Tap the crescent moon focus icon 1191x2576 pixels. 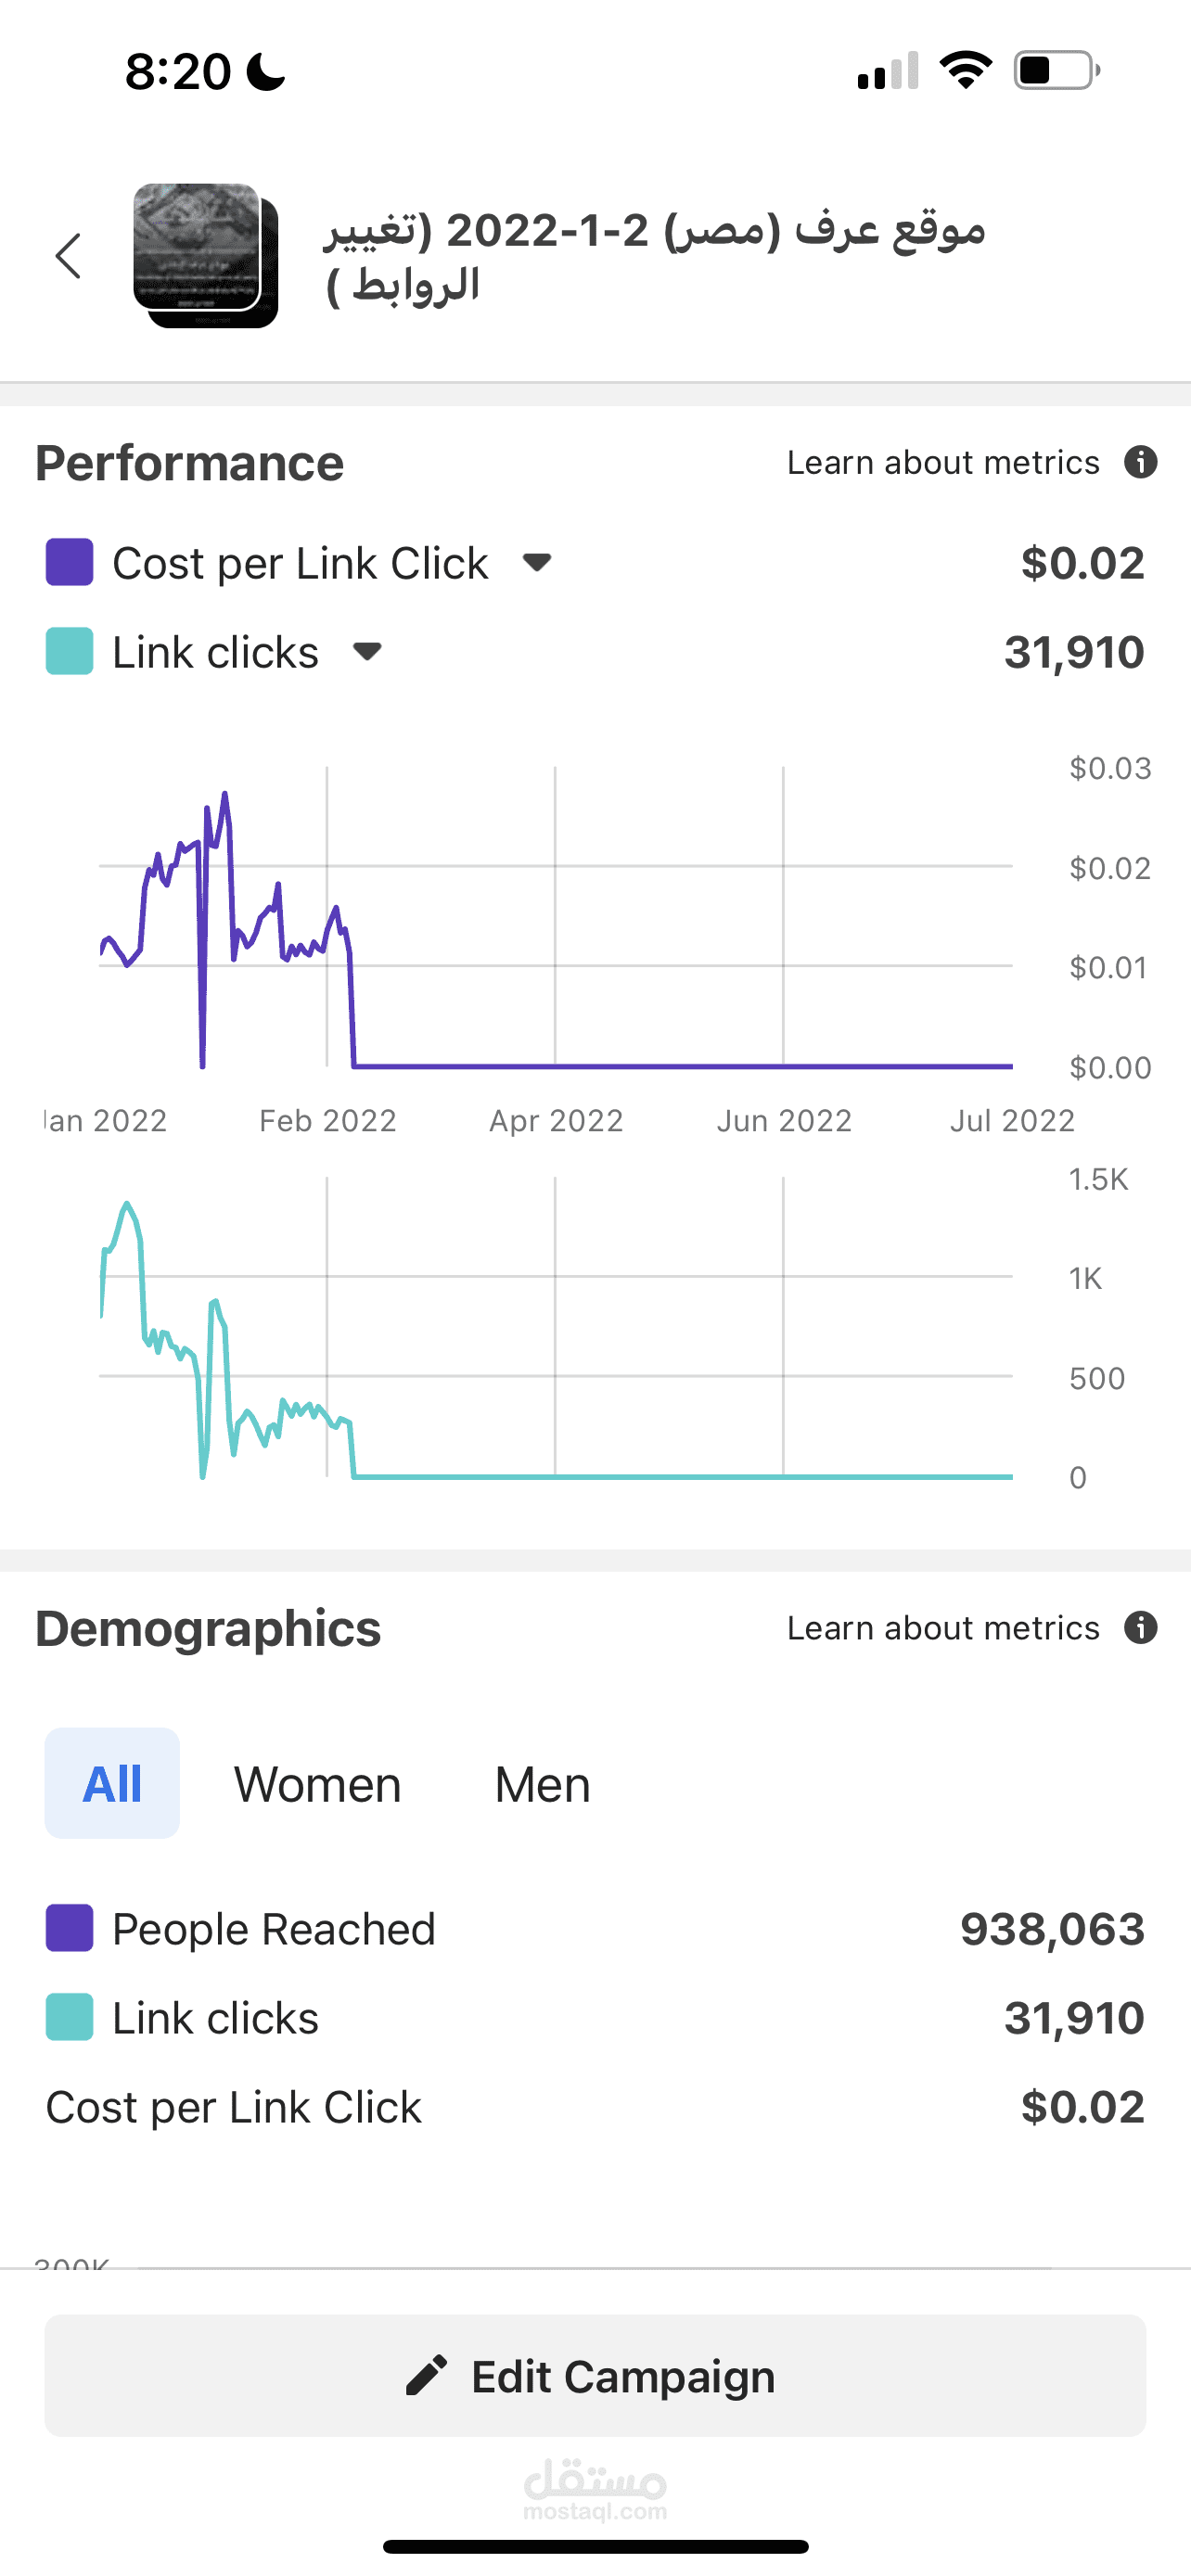[x=266, y=71]
